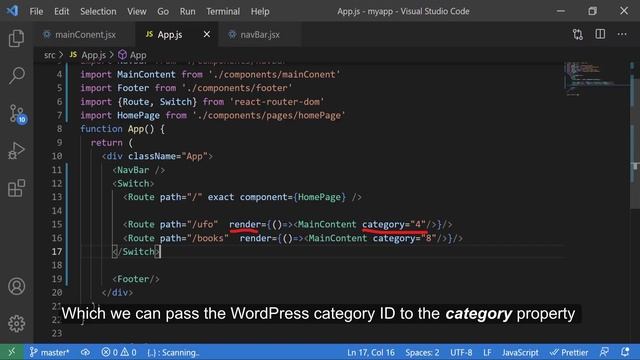Image resolution: width=640 pixels, height=360 pixels.
Task: Click line number 15 in gutter
Action: (x=57, y=224)
